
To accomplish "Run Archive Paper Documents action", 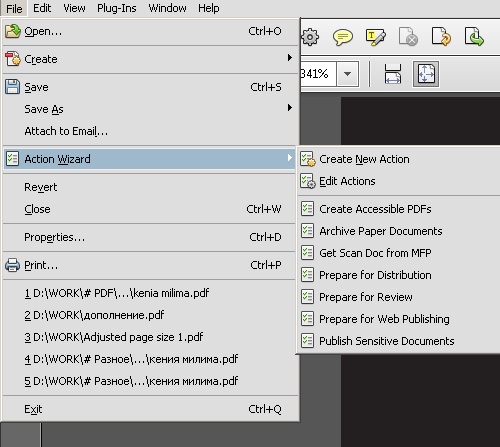I will click(x=399, y=231).
